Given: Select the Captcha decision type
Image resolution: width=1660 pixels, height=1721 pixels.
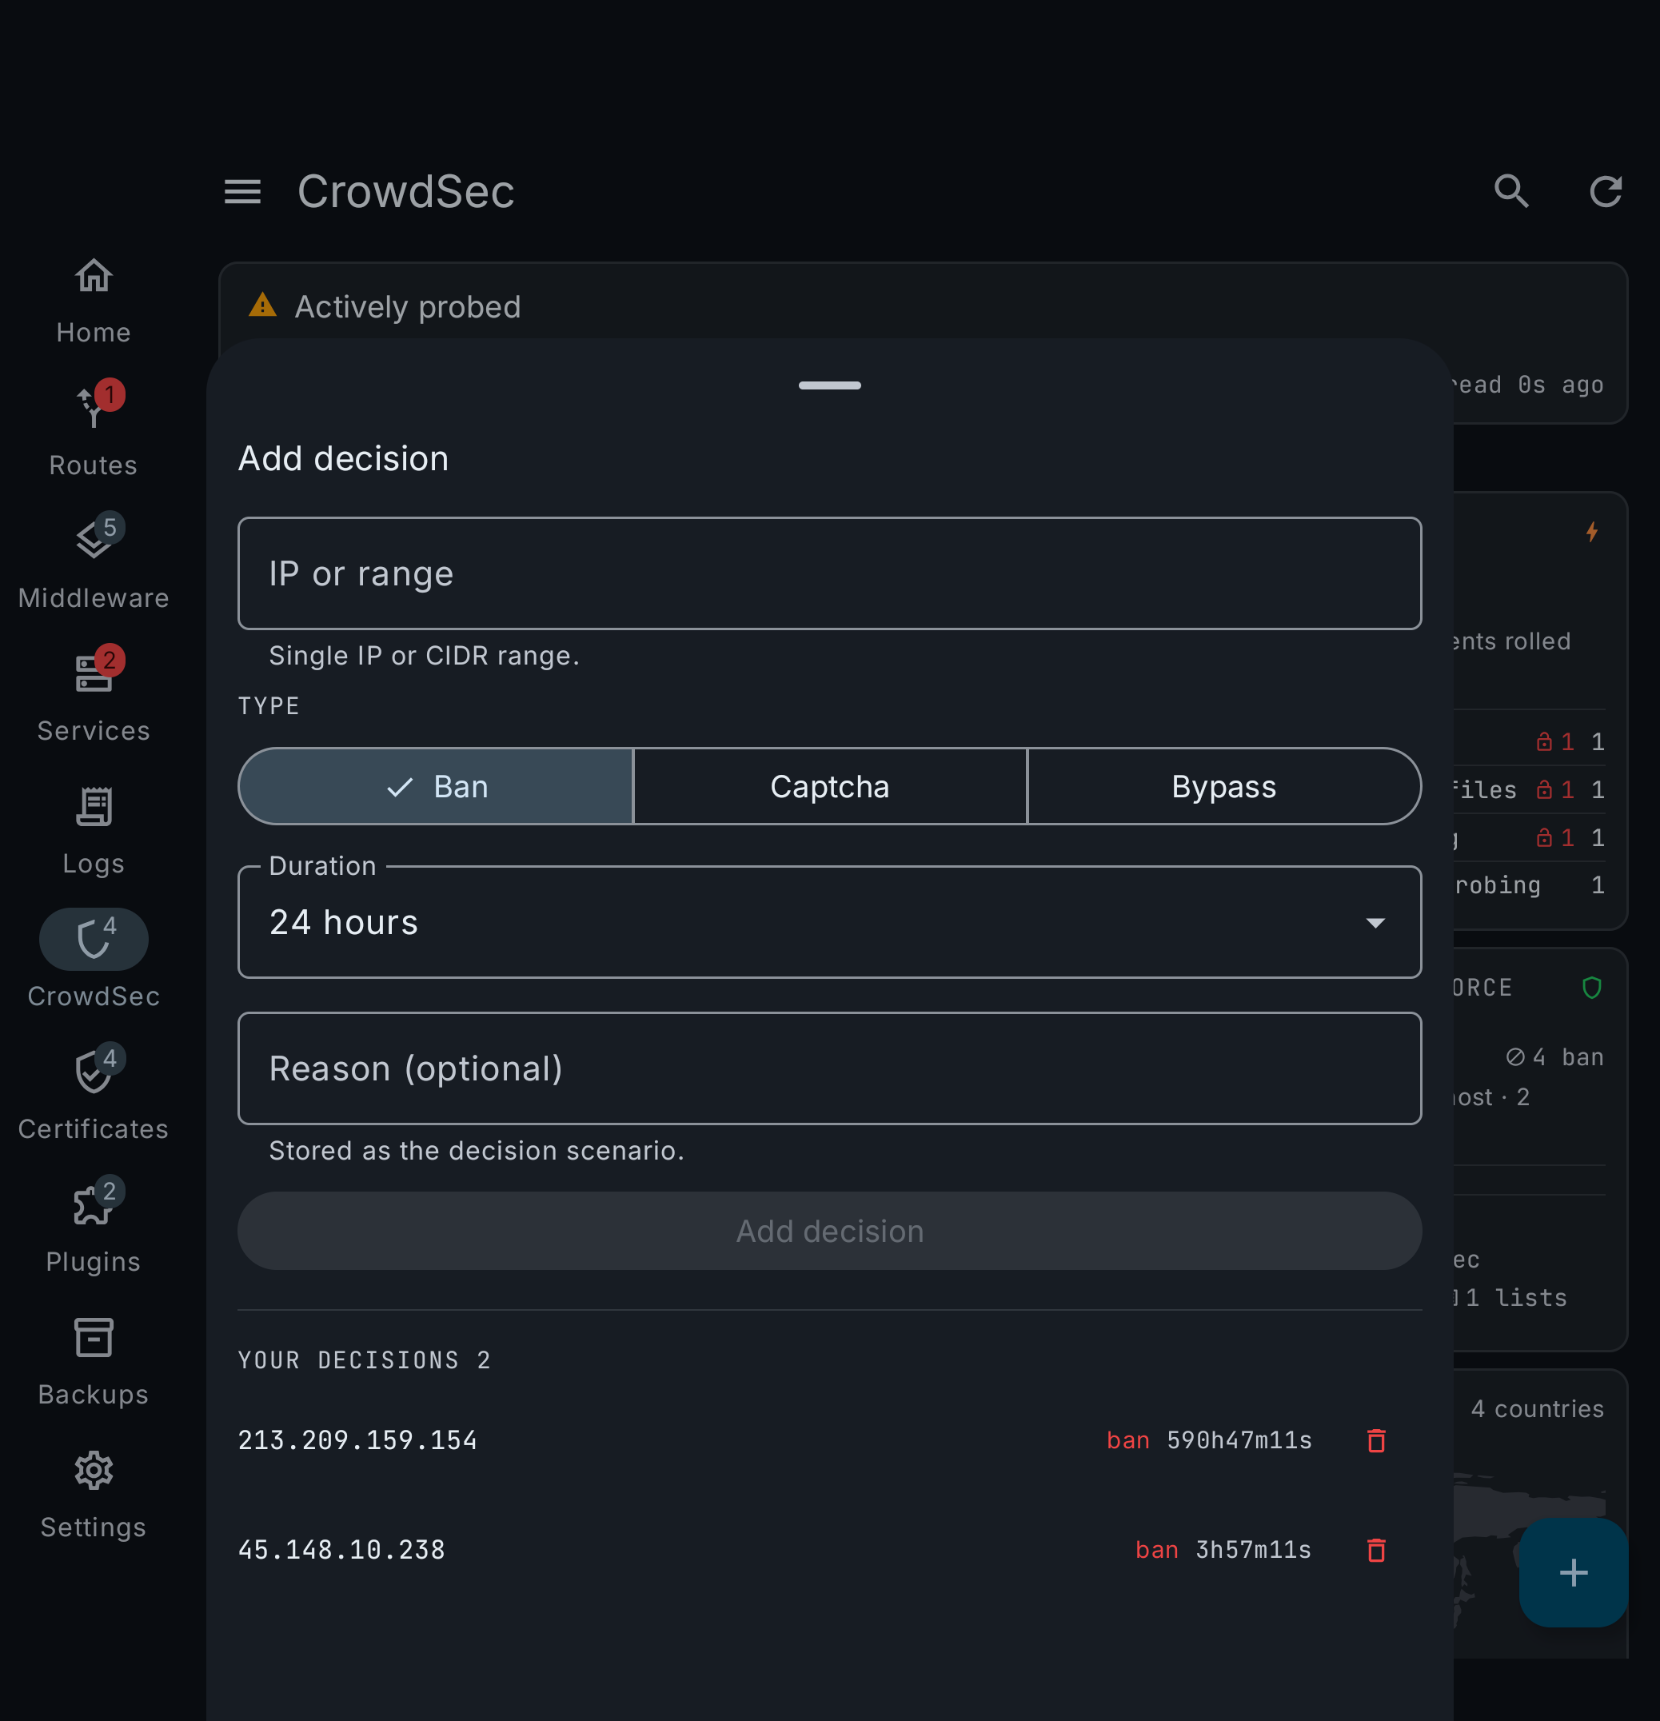Looking at the screenshot, I should (829, 786).
